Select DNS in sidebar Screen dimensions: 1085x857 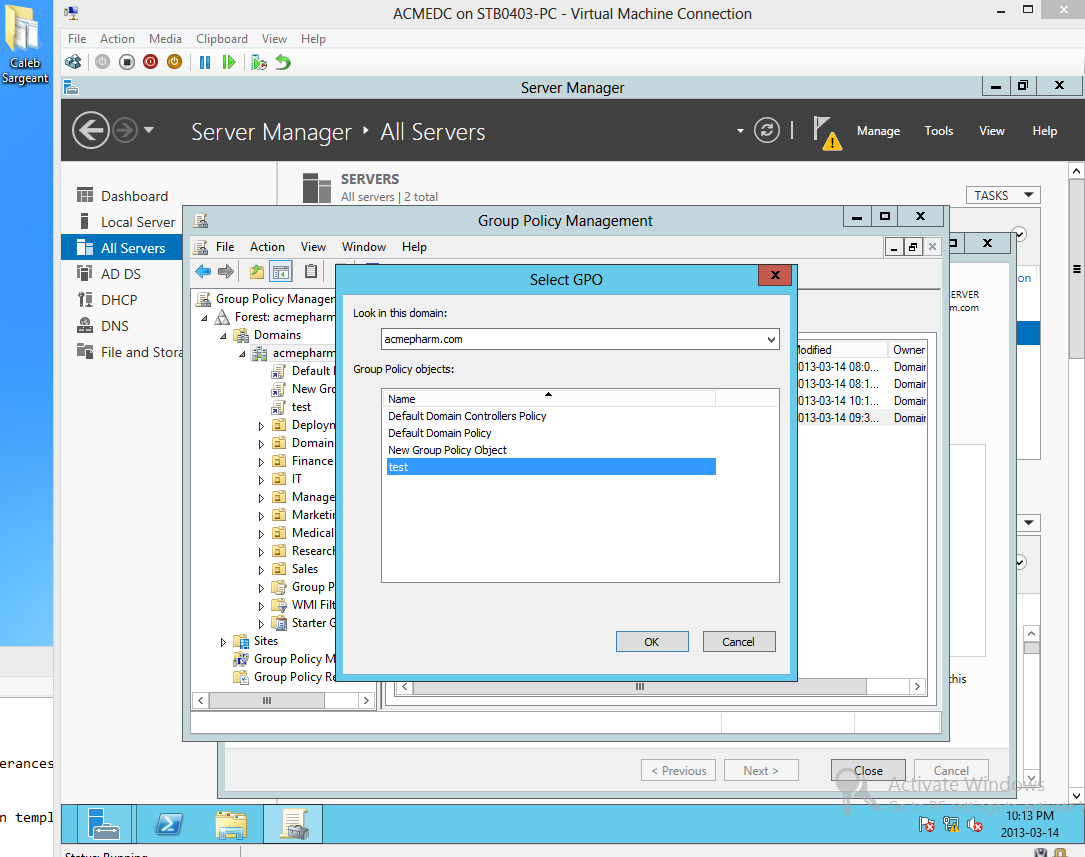(114, 326)
